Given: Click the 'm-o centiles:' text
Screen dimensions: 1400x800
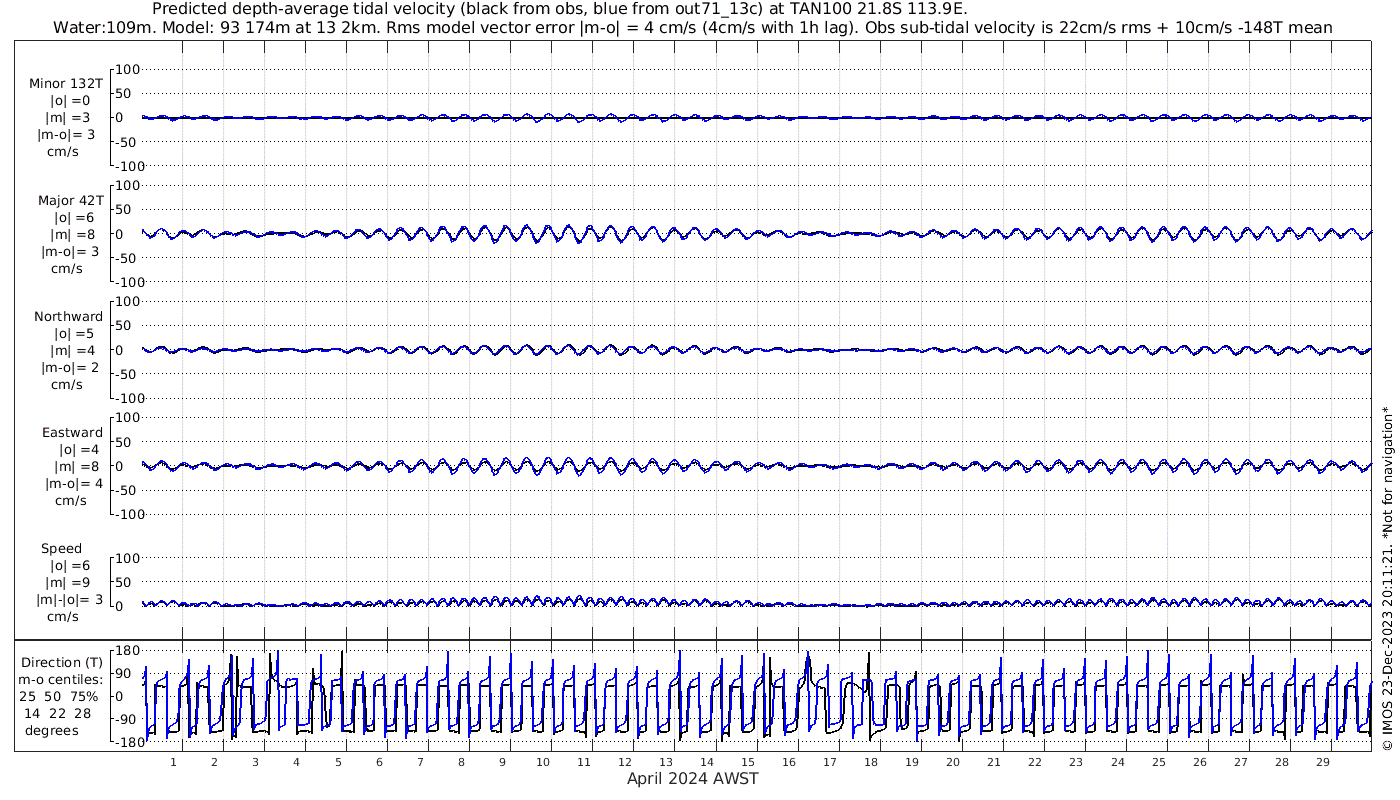Looking at the screenshot, I should pyautogui.click(x=60, y=680).
